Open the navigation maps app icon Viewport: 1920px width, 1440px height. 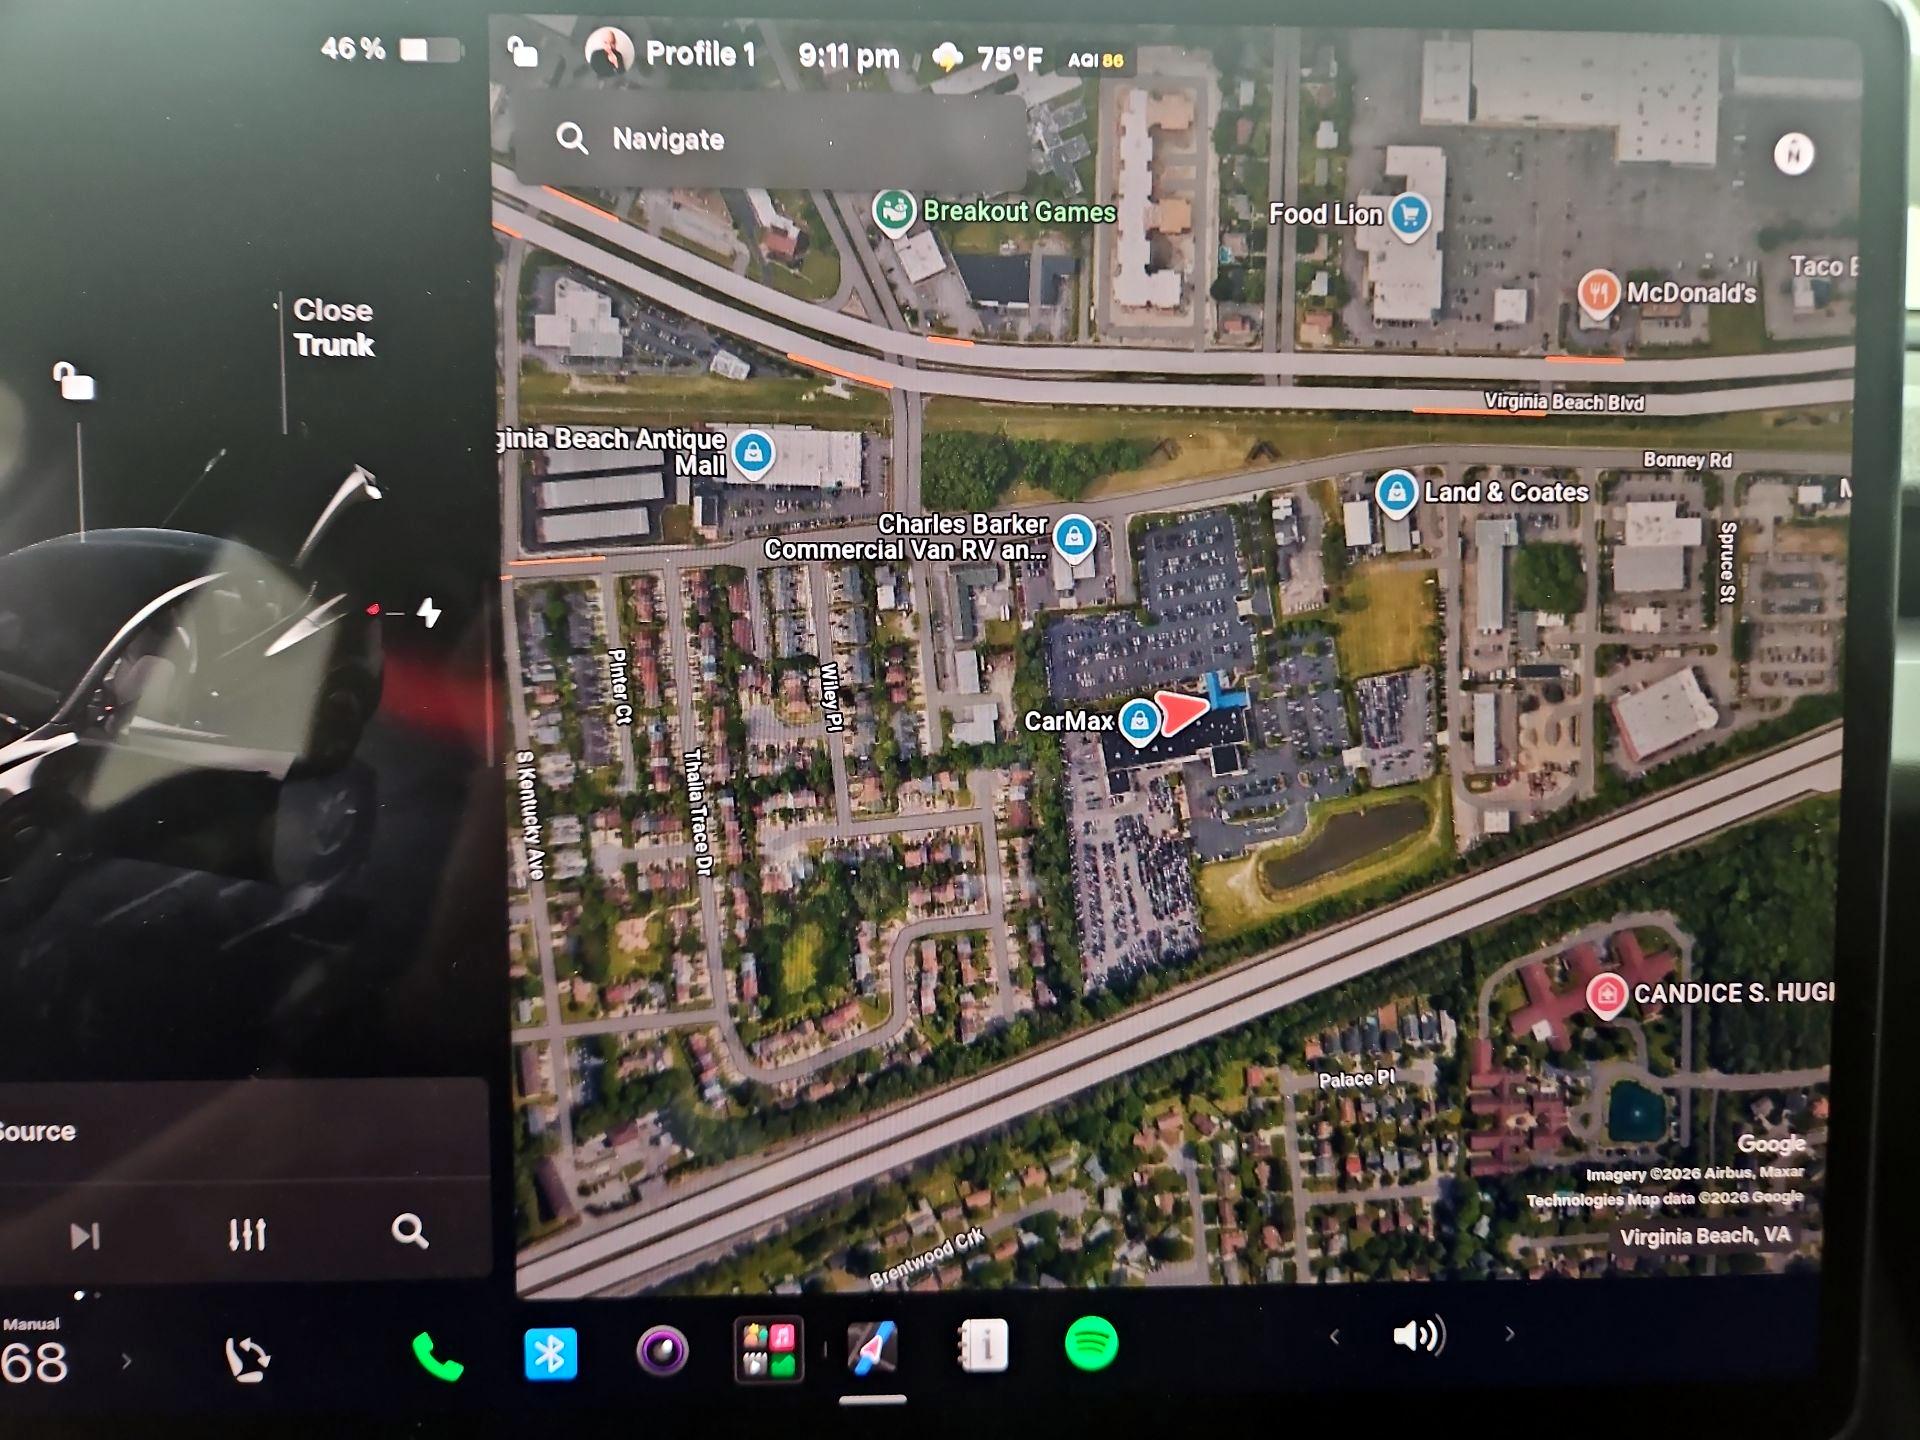873,1347
